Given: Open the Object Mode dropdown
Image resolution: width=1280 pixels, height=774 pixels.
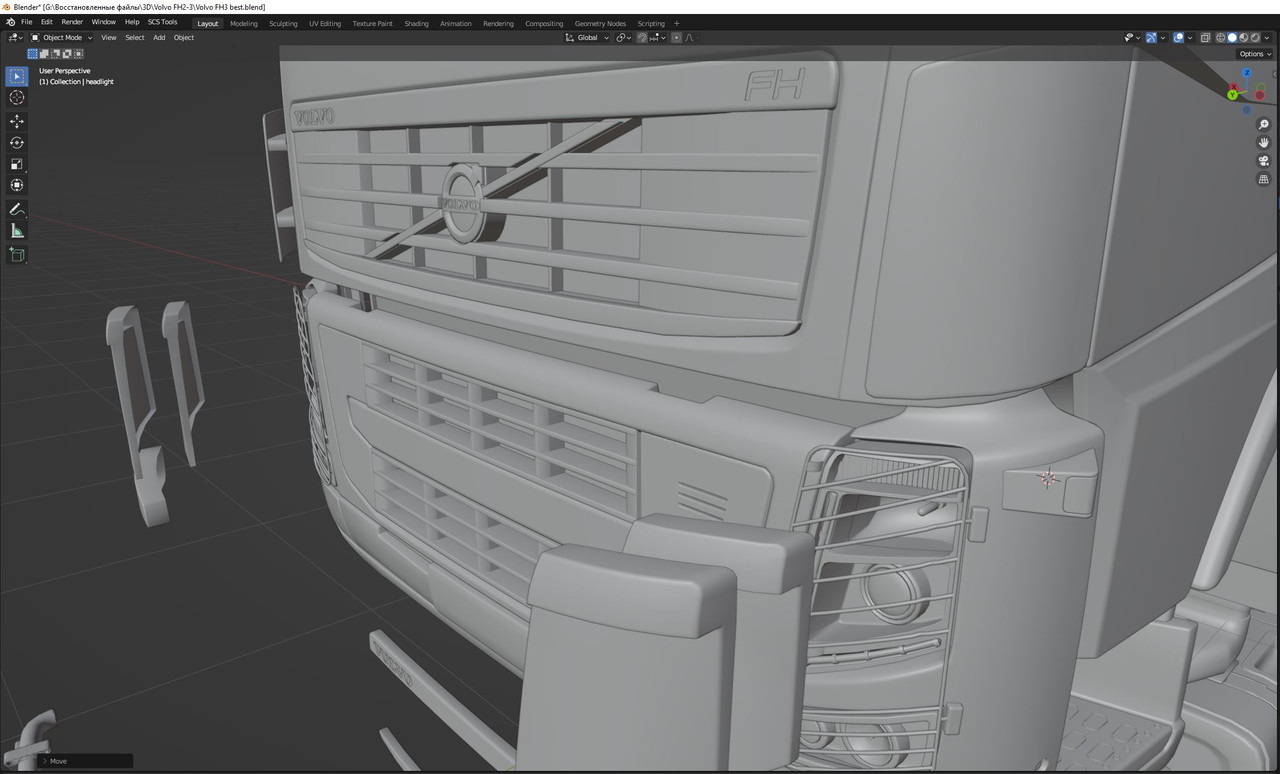Looking at the screenshot, I should (x=61, y=37).
